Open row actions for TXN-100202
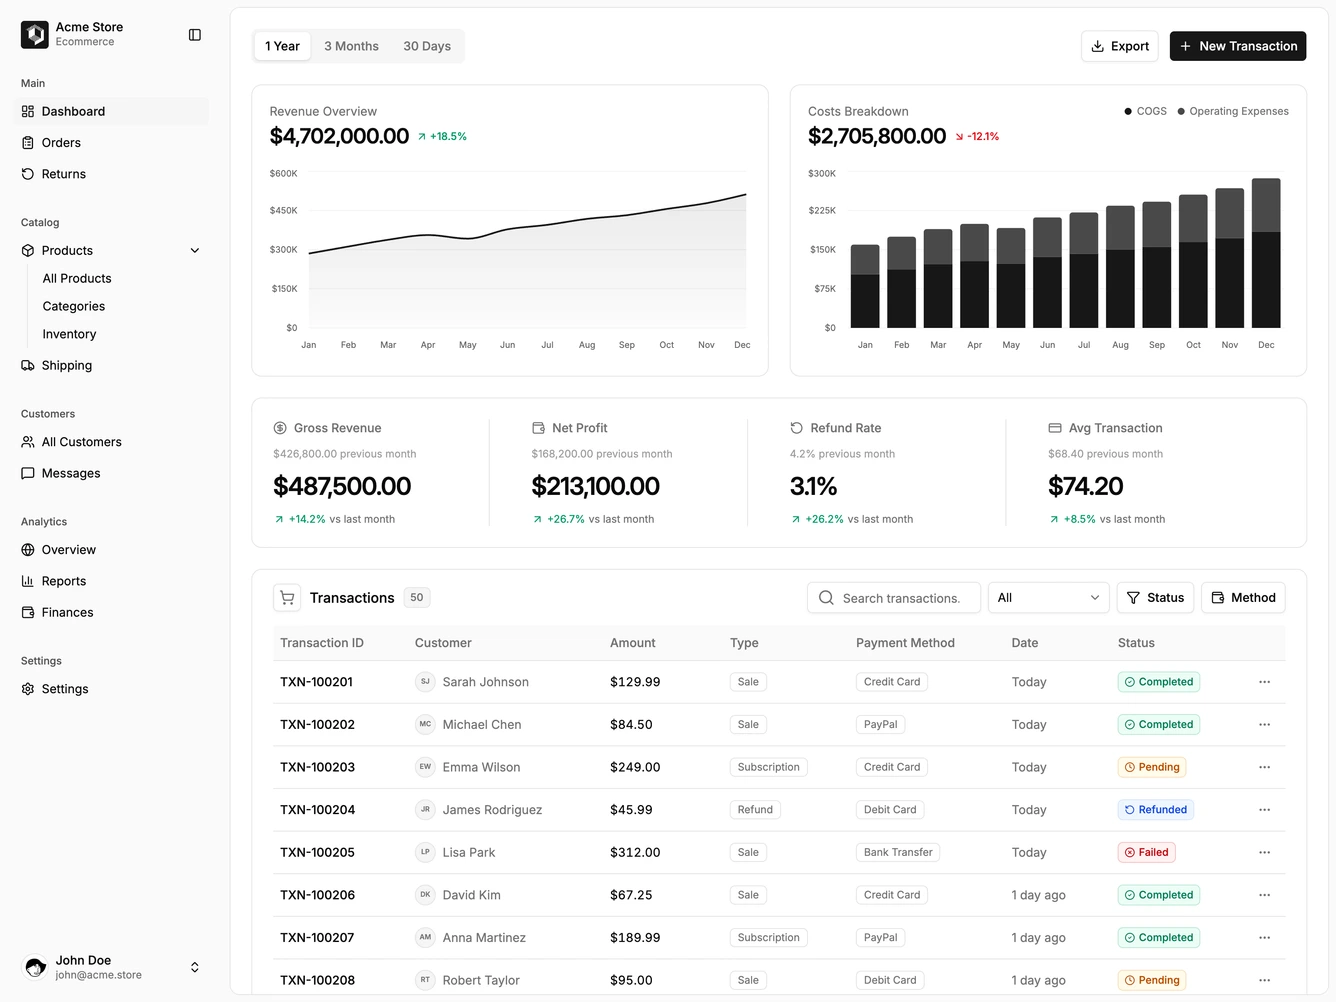 [1265, 725]
